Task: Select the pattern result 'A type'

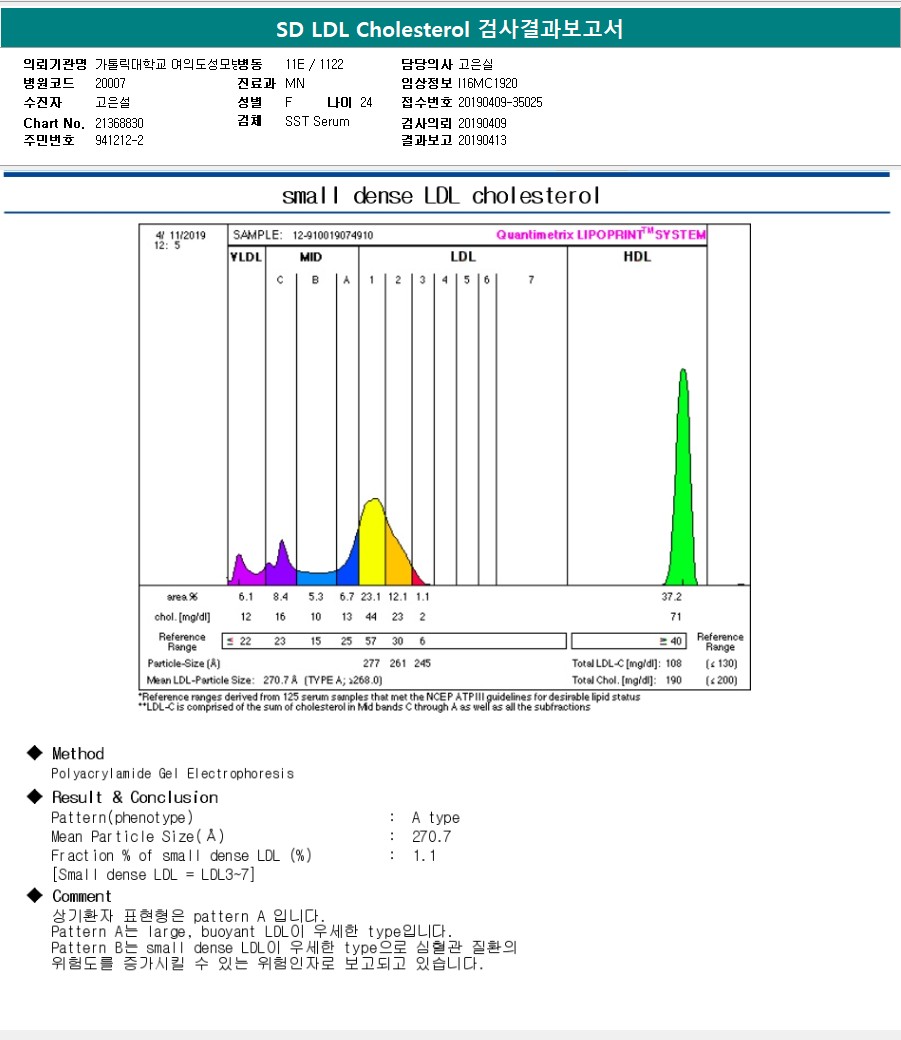Action: click(435, 818)
